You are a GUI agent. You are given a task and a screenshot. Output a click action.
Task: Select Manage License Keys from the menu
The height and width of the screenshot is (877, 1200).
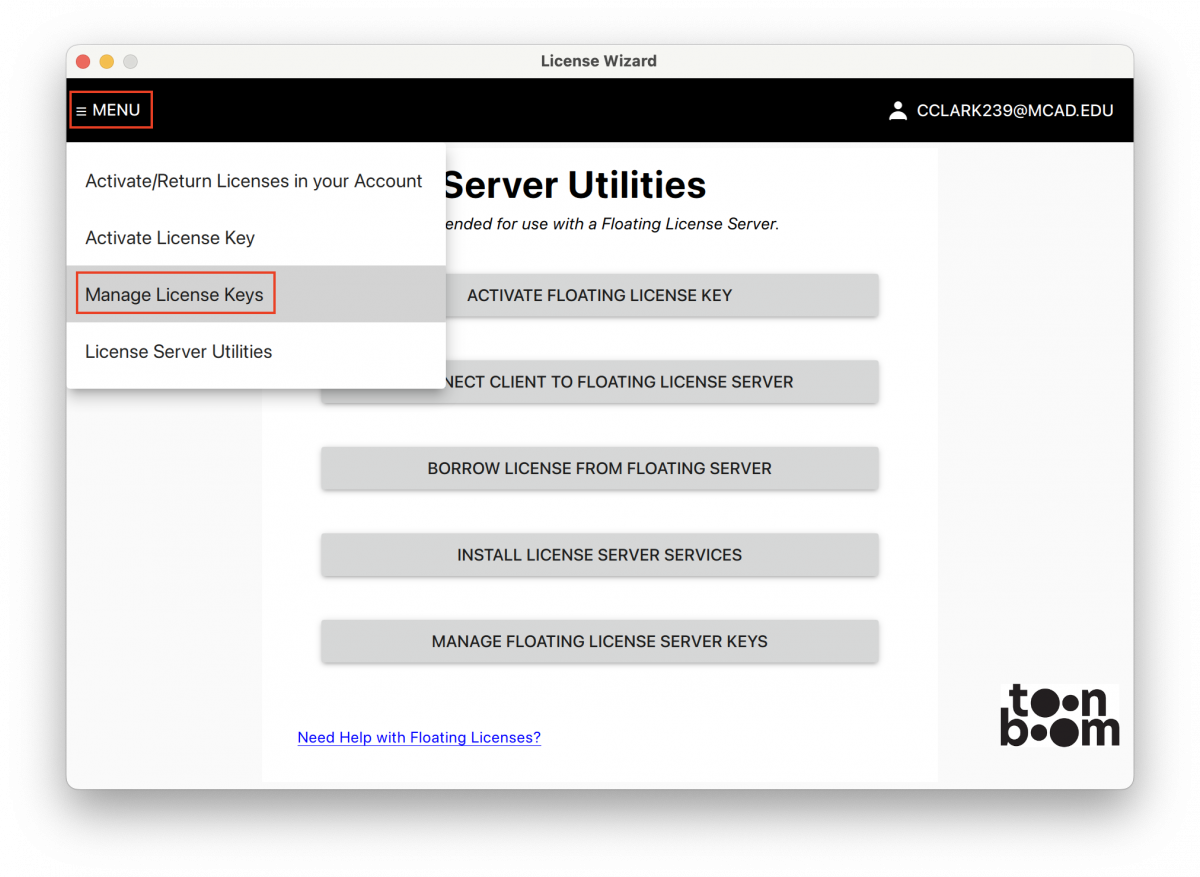pyautogui.click(x=175, y=293)
